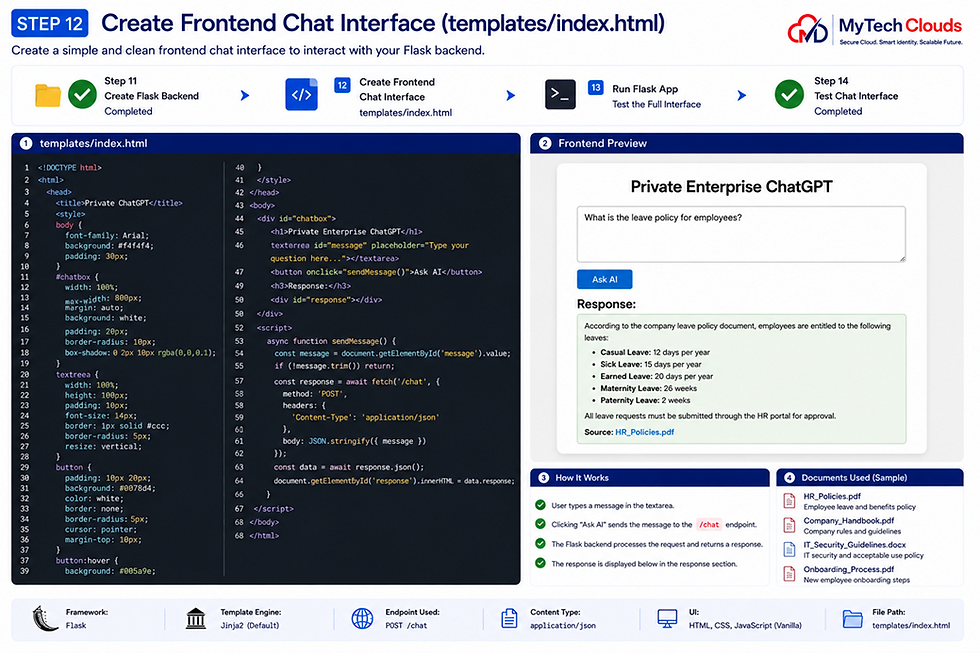This screenshot has height=653, width=980.
Task: Click 'POST /chat' footer value
Action: (x=406, y=626)
